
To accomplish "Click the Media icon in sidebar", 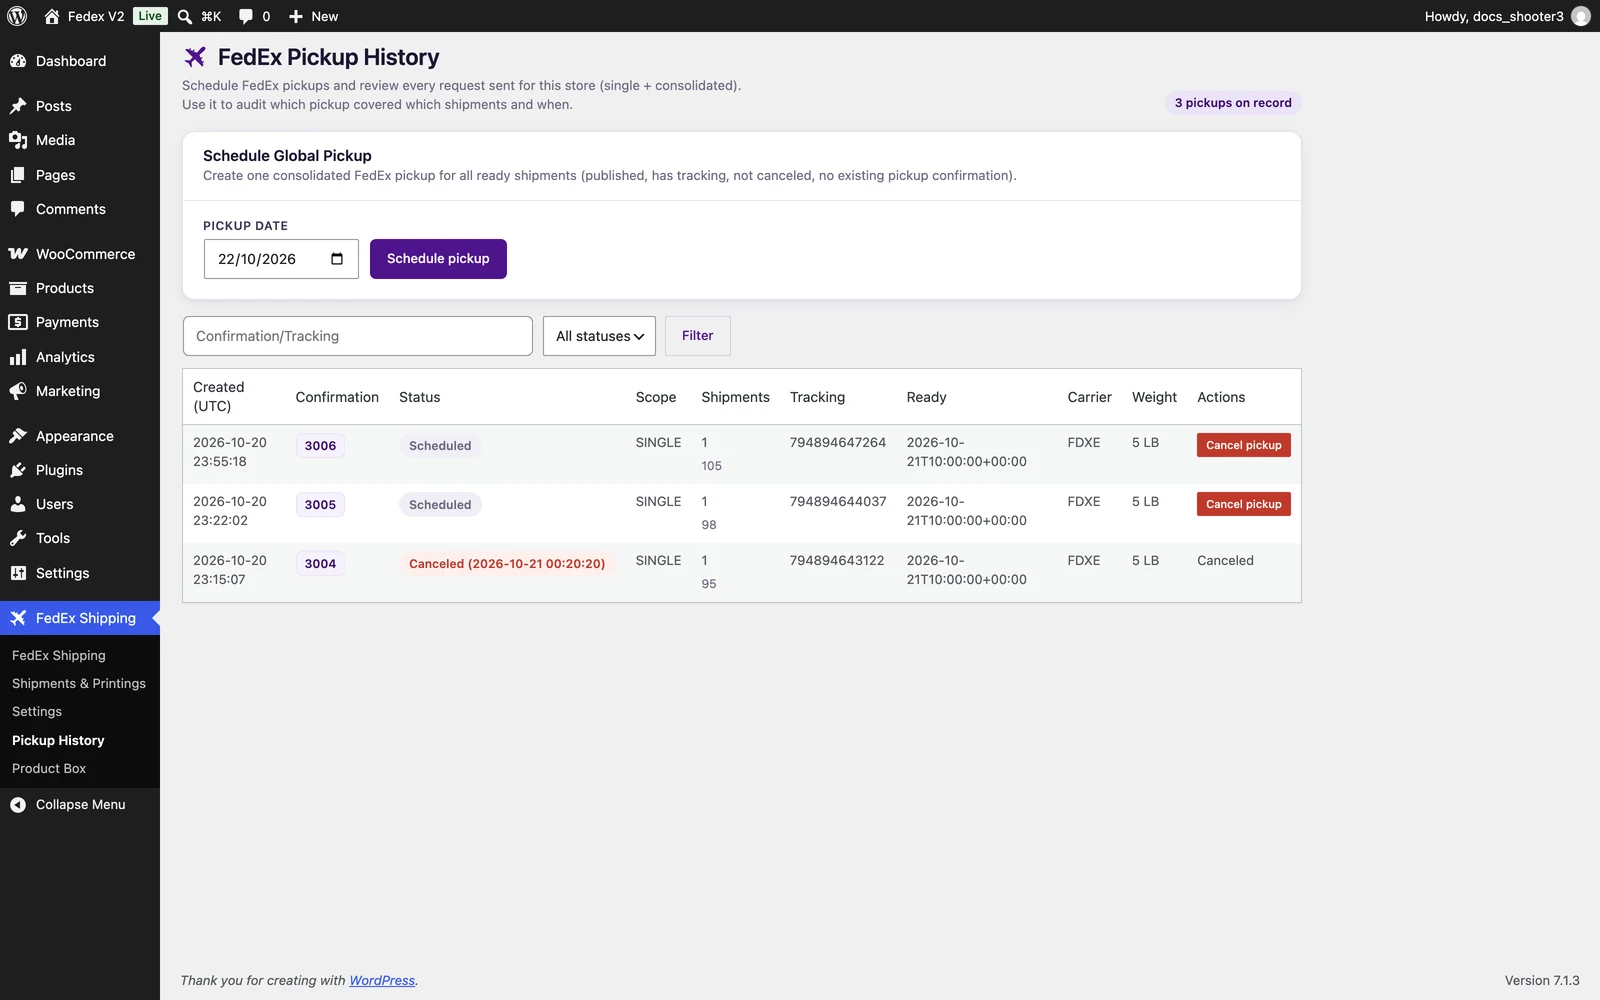I will pos(18,140).
